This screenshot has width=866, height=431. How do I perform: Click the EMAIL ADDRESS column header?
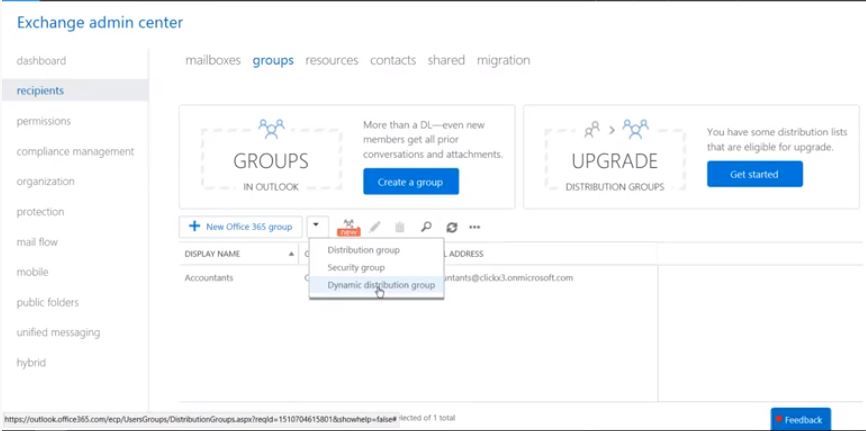tap(464, 254)
